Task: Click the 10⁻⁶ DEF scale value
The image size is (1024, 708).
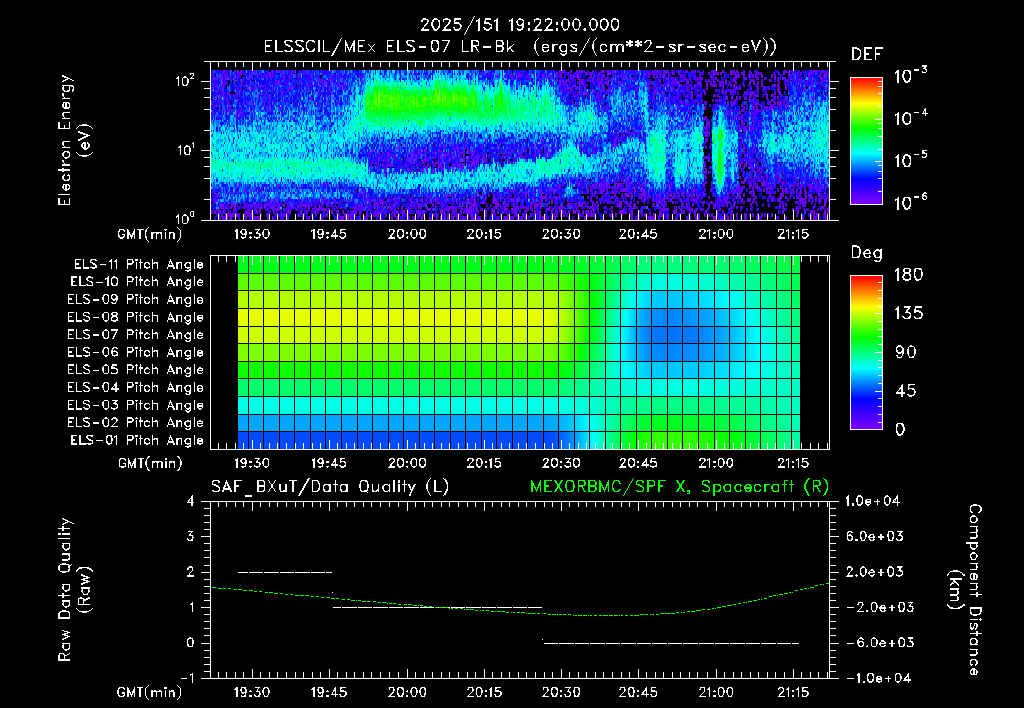Action: (910, 202)
